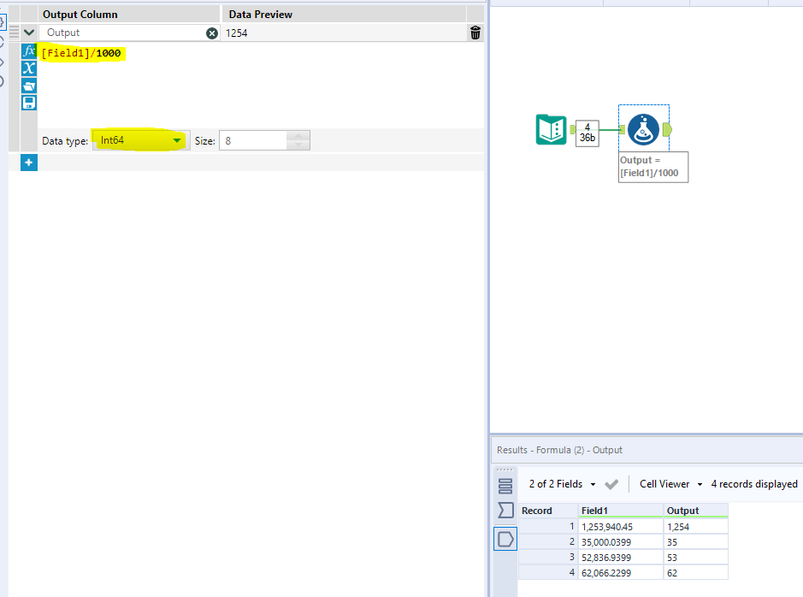Viewport: 803px width, 597px height.
Task: Open saved expressions folder icon
Action: tap(29, 86)
